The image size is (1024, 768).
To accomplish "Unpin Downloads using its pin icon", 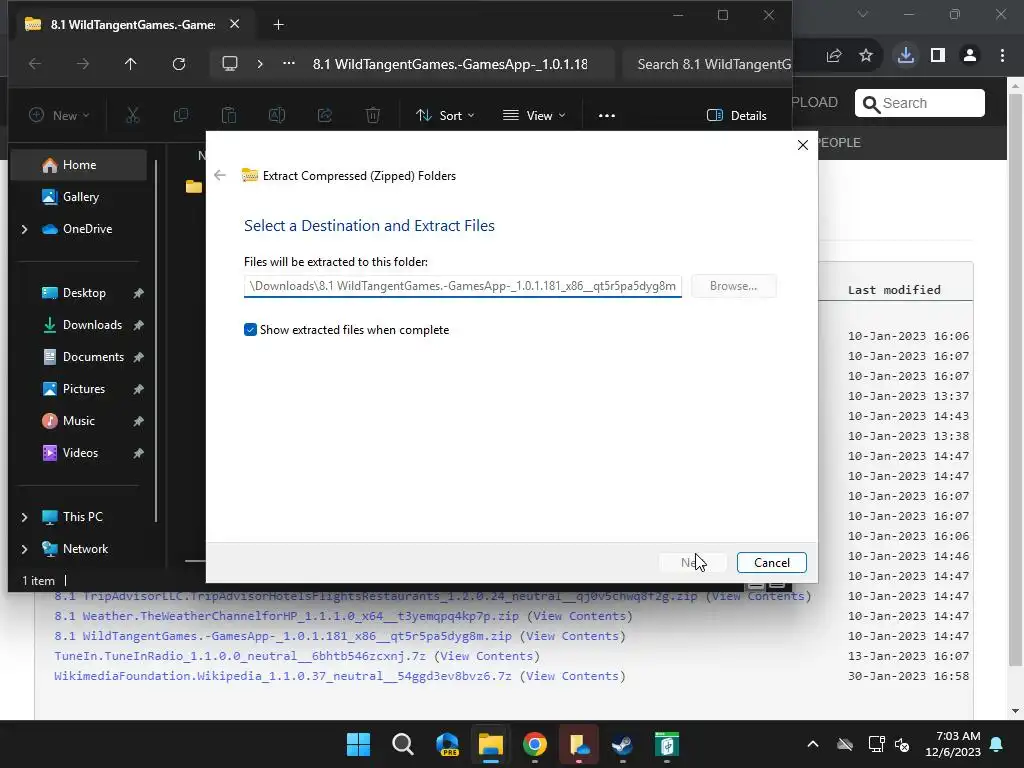I will (138, 325).
